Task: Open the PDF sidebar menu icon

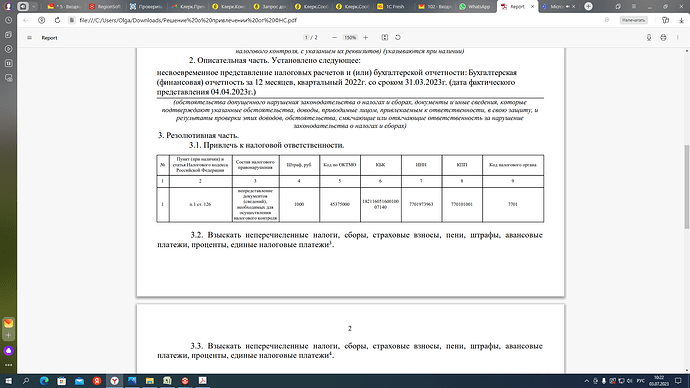Action: [x=29, y=38]
